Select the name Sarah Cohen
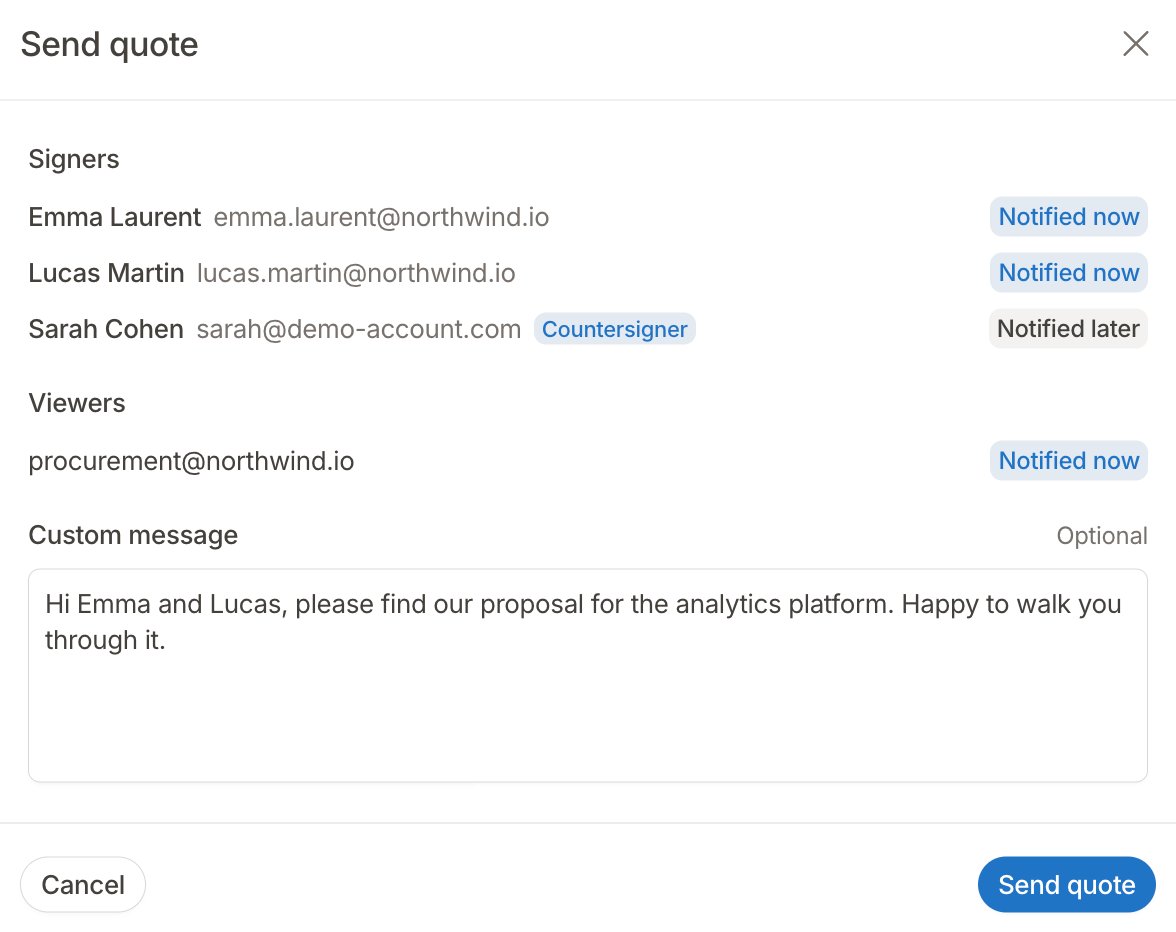The height and width of the screenshot is (932, 1176). [106, 329]
